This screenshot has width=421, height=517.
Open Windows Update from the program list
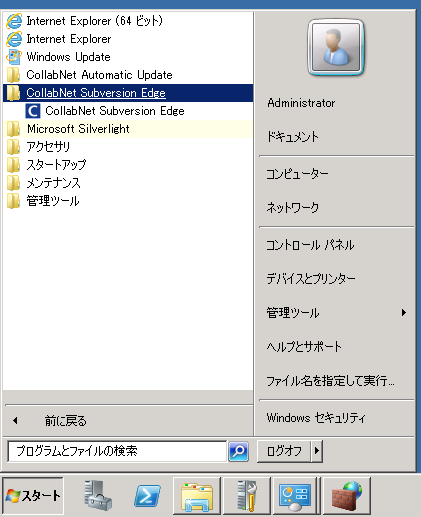[128, 57]
